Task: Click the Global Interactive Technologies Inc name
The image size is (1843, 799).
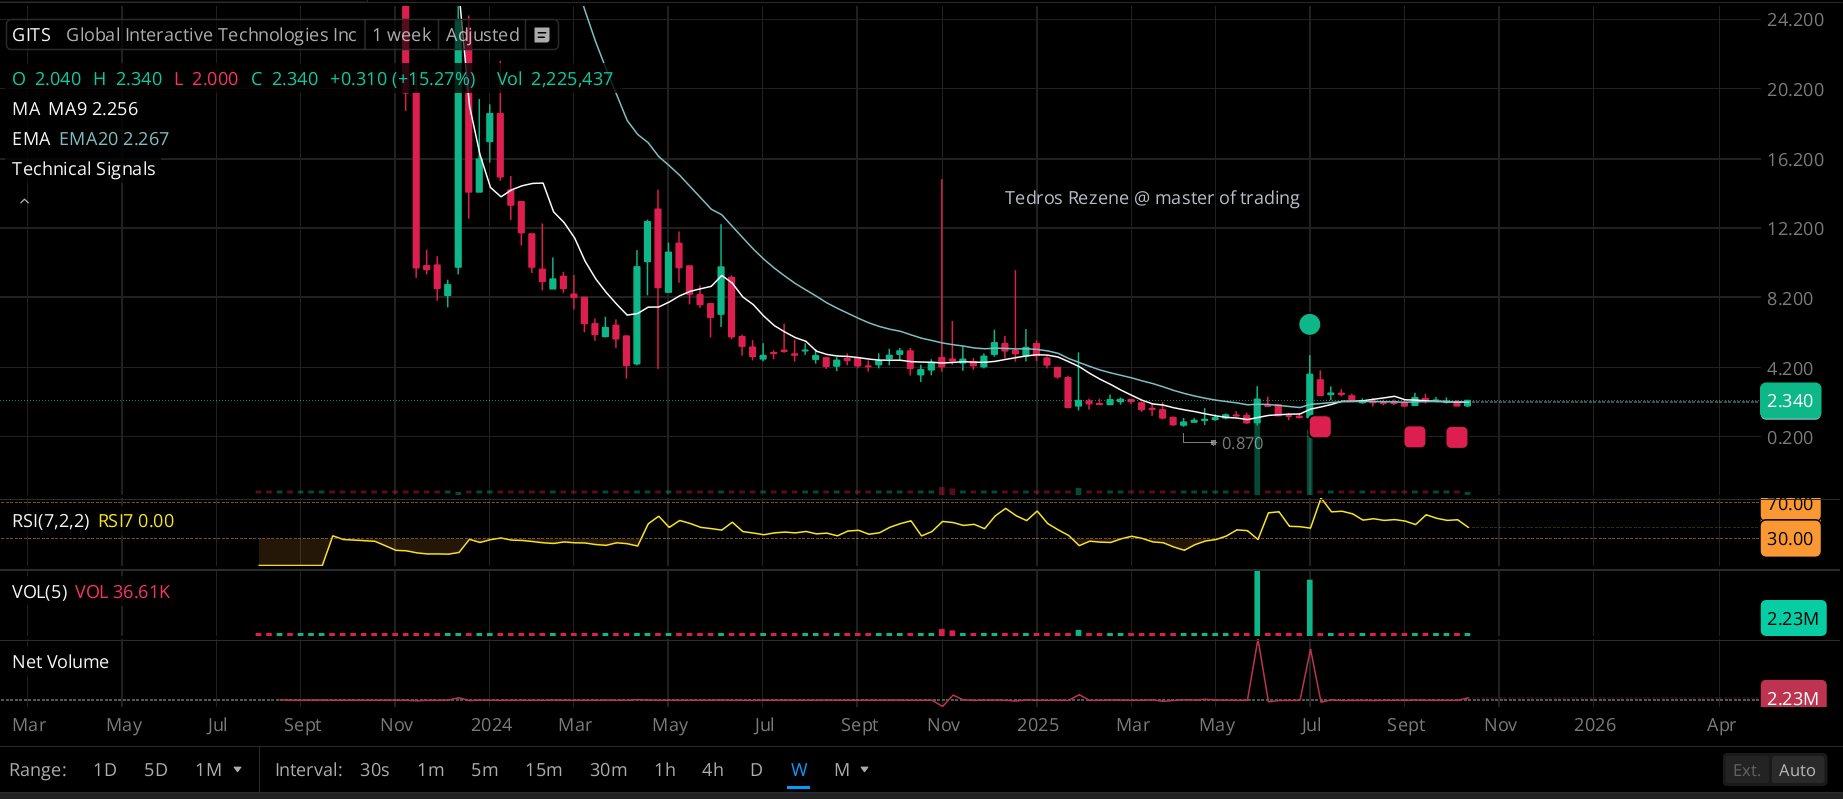Action: pos(211,35)
